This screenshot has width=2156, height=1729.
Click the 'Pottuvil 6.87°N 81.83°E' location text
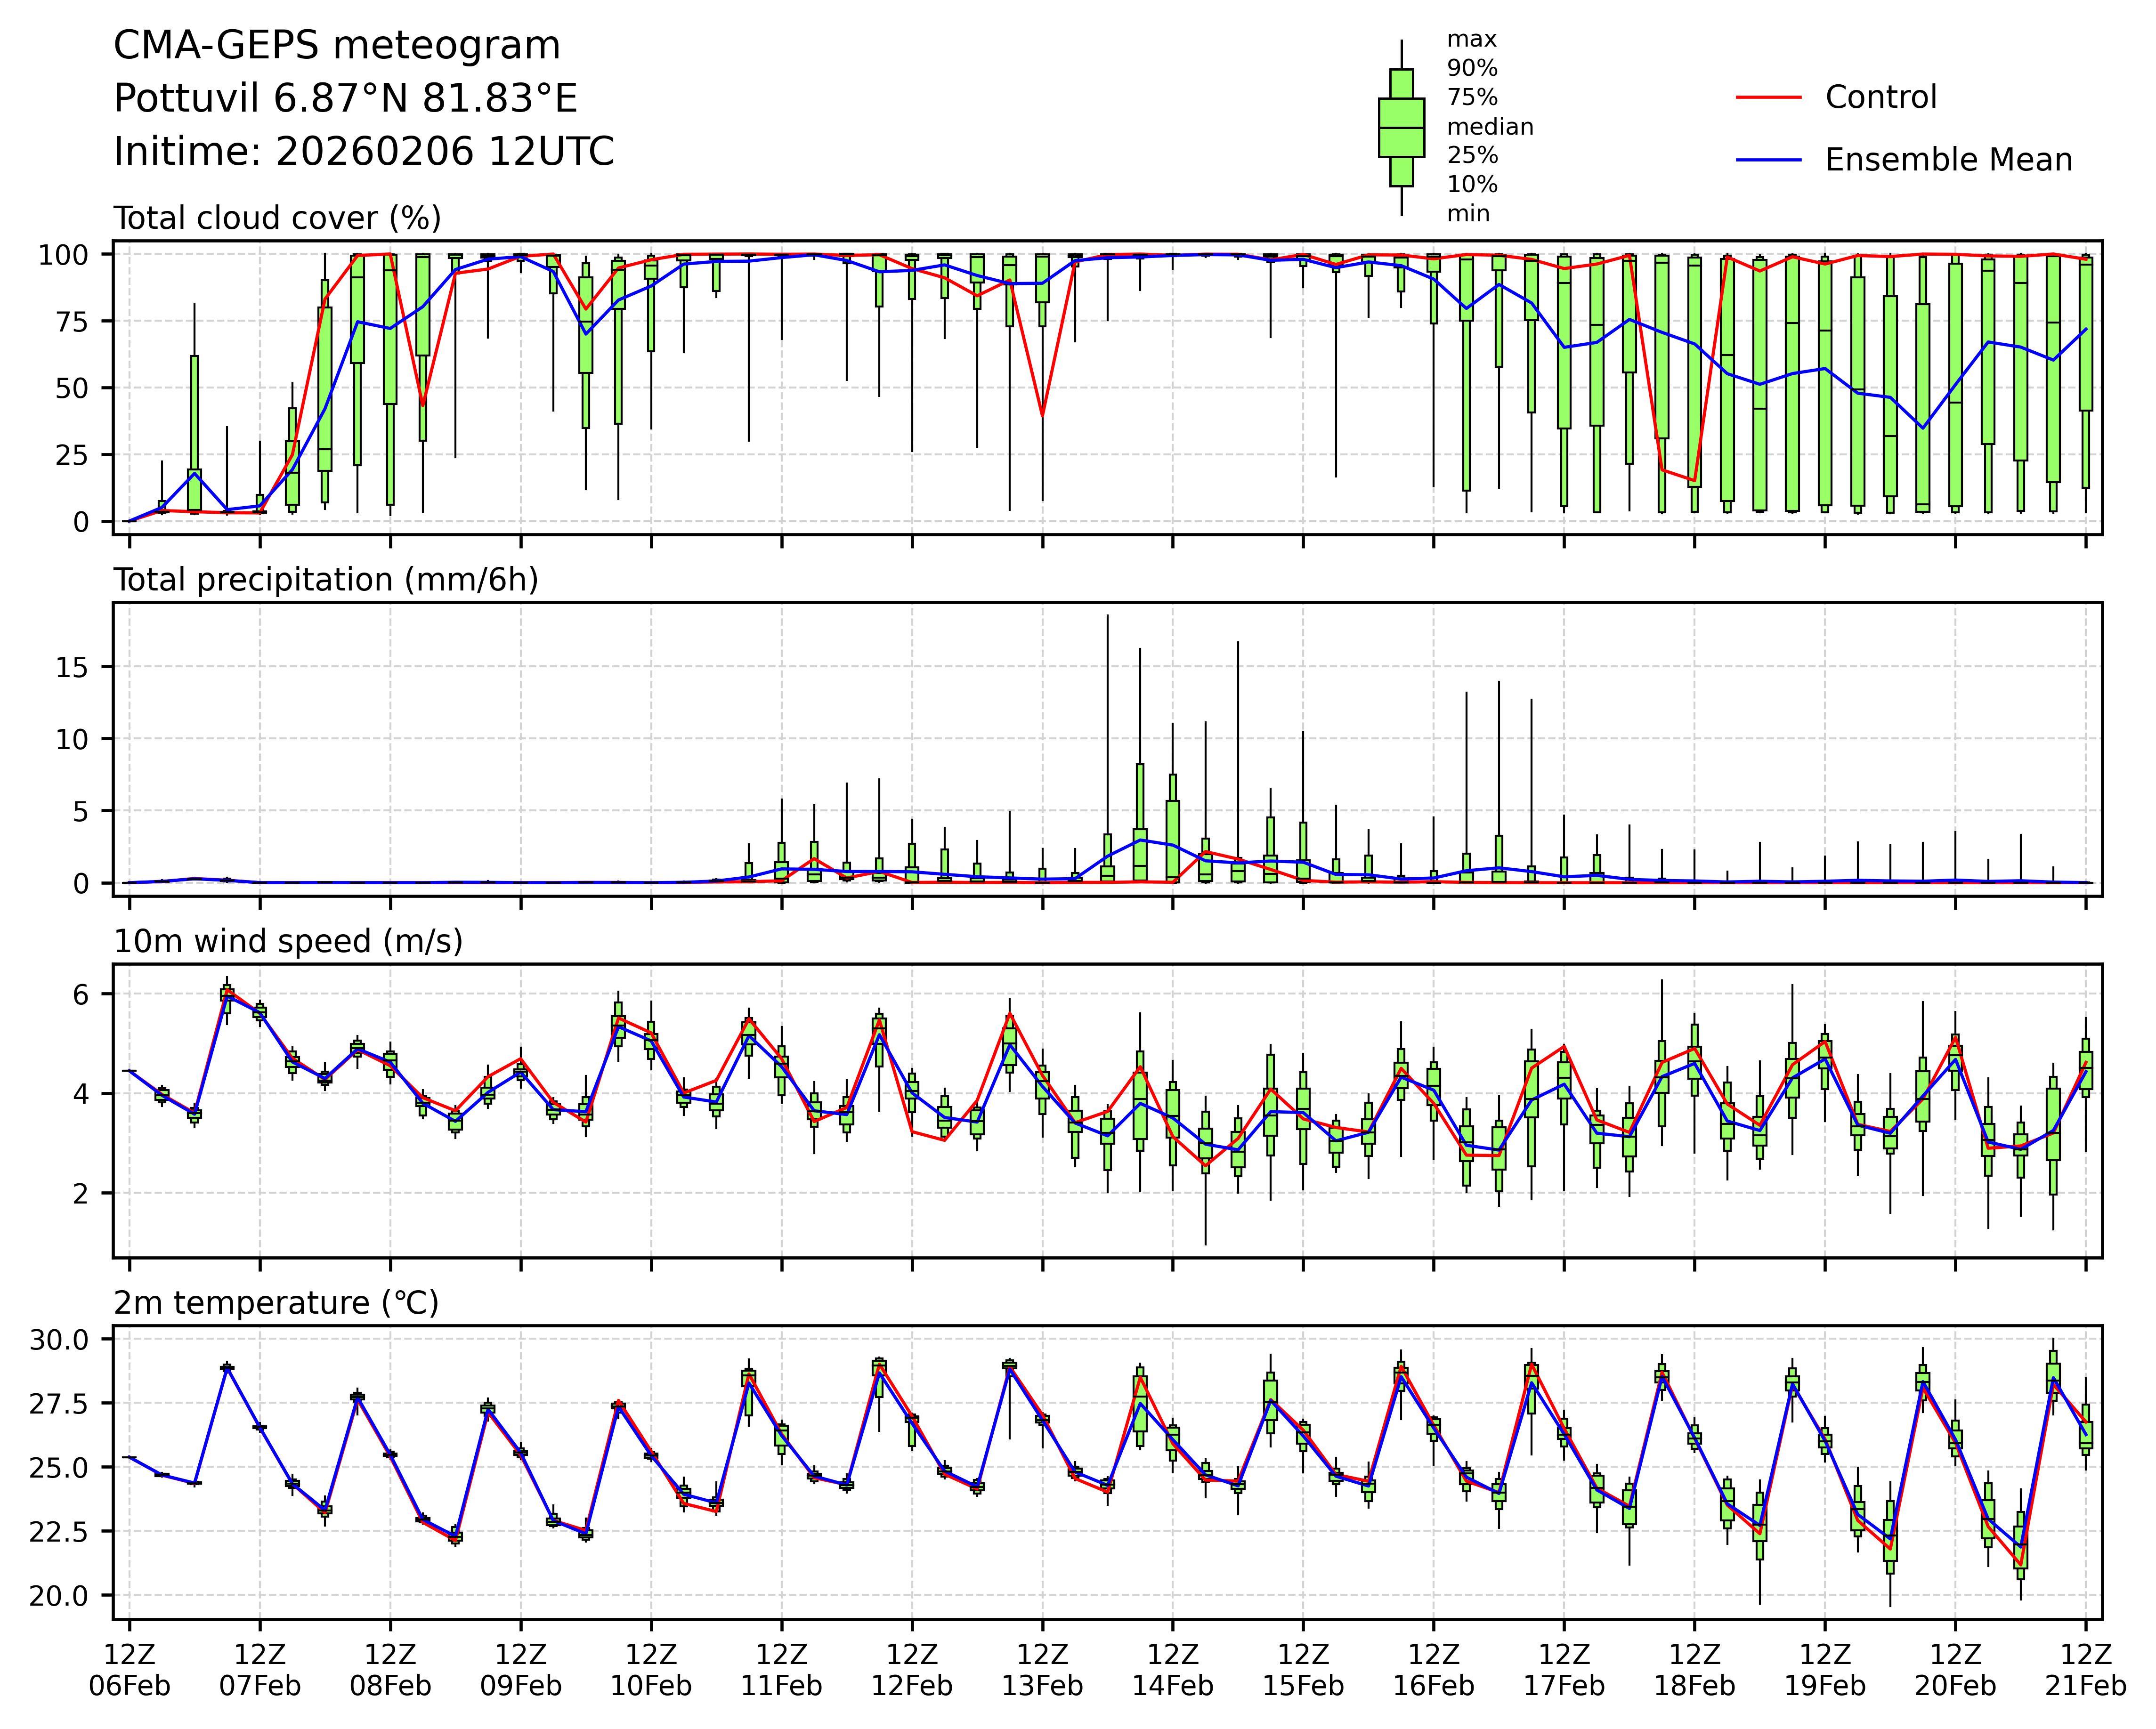345,99
